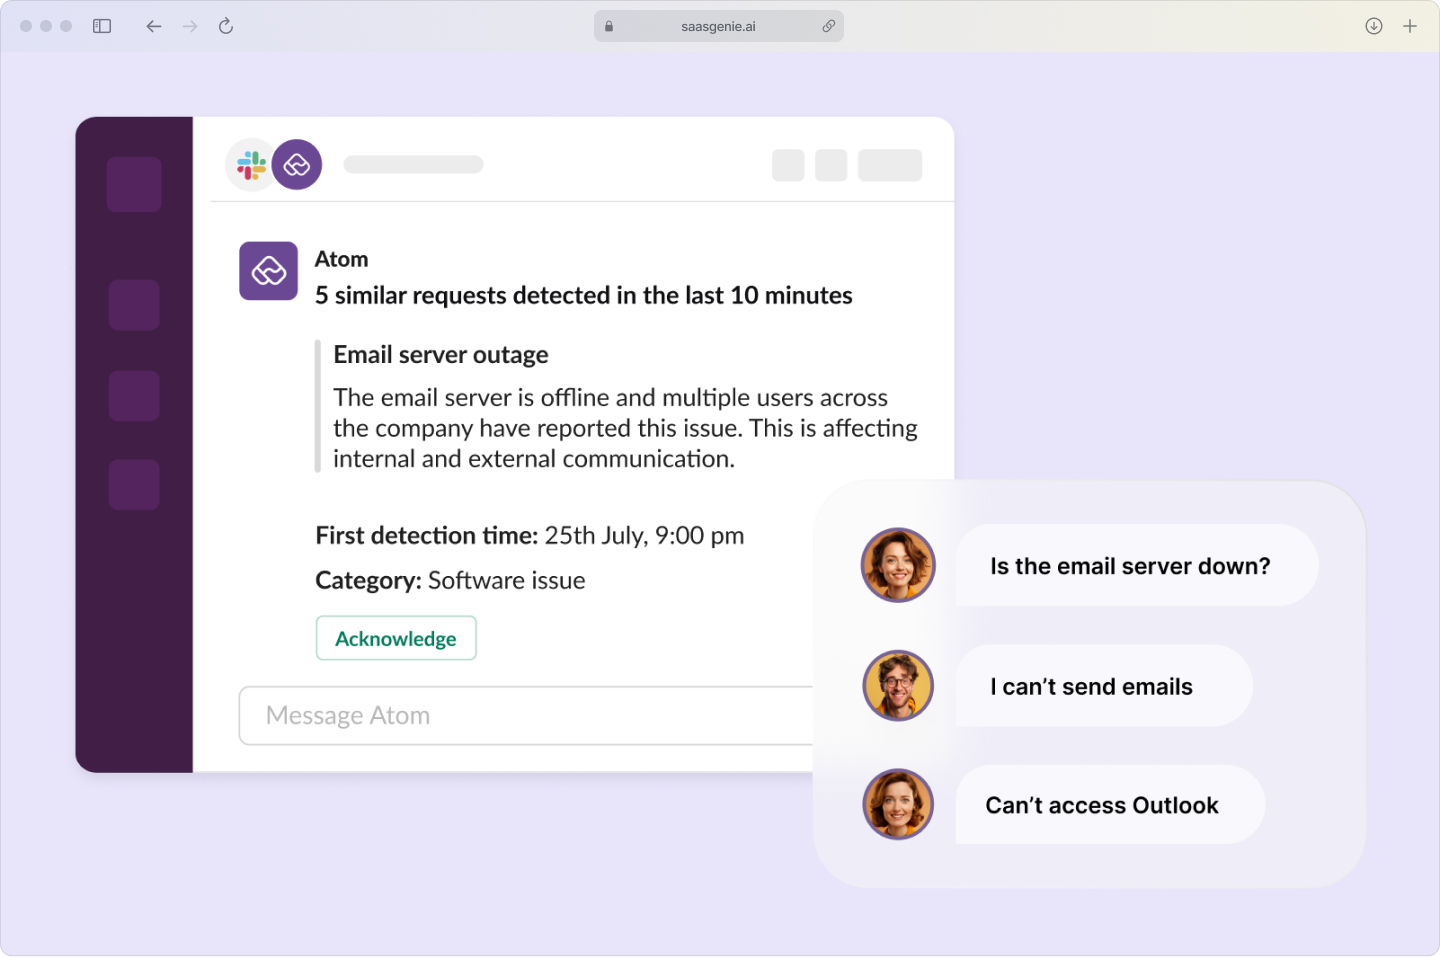
Task: Click the download icon in the browser toolbar
Action: point(1373,26)
